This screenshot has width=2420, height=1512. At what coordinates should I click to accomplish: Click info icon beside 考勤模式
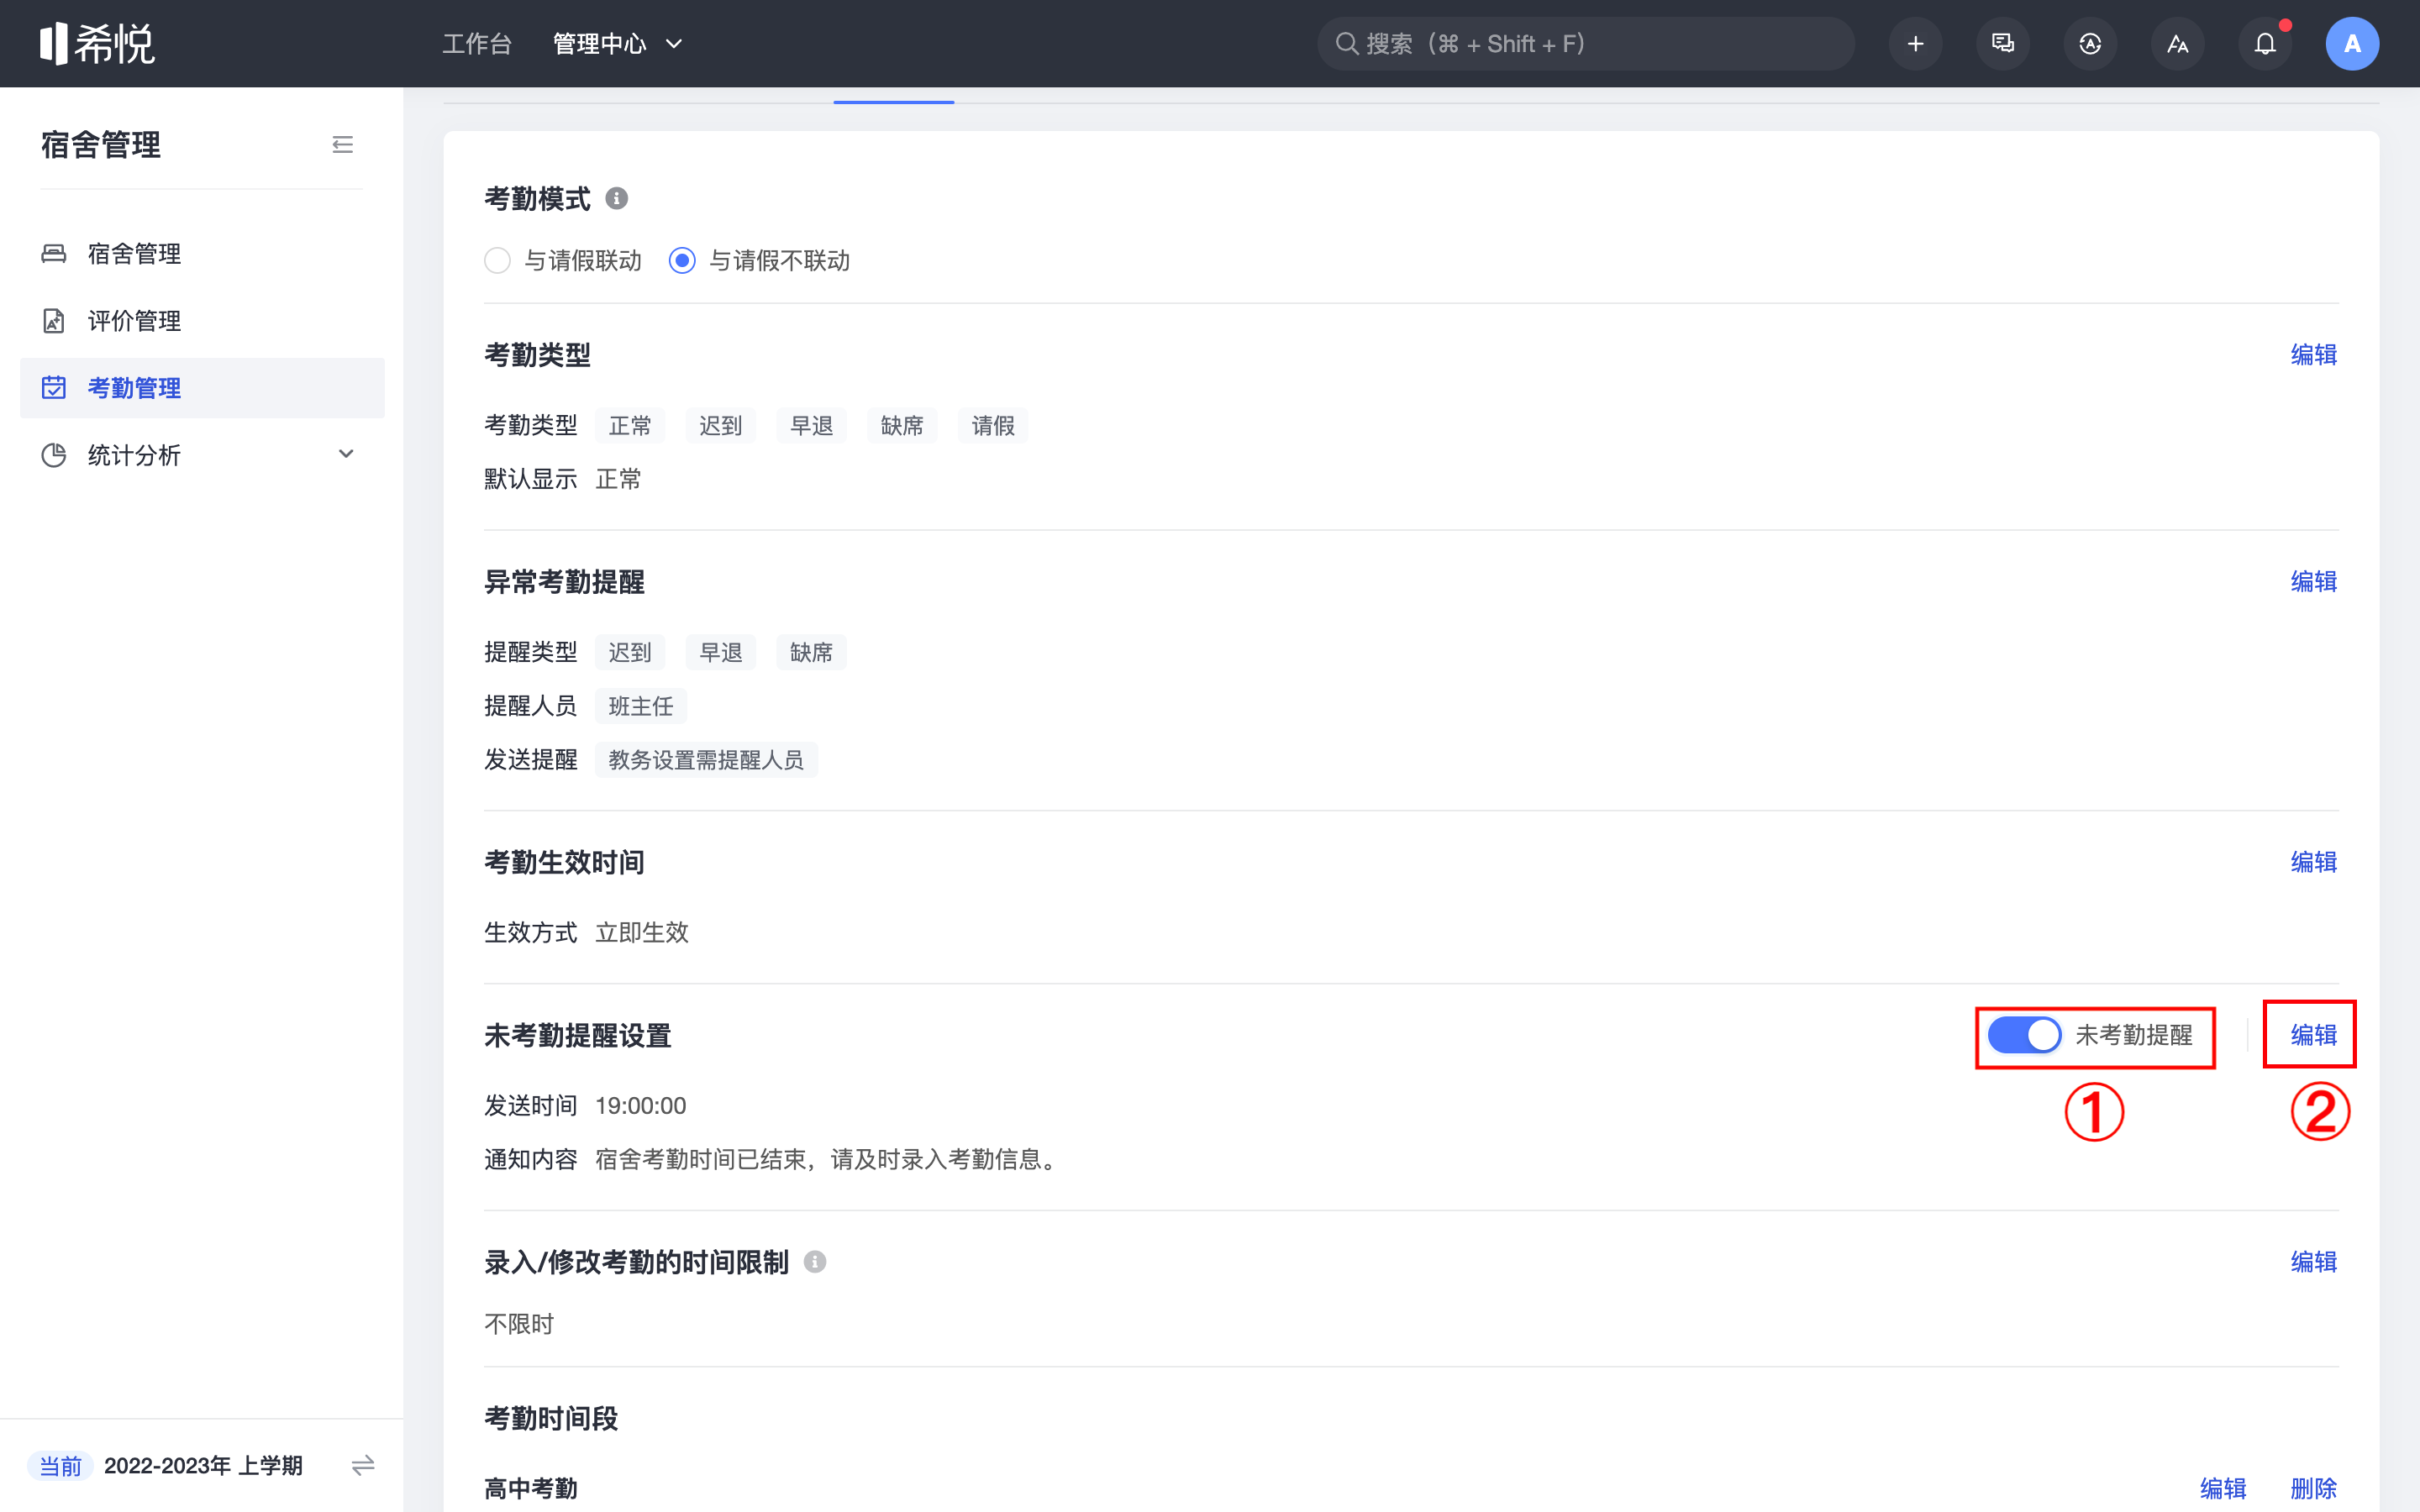tap(617, 199)
